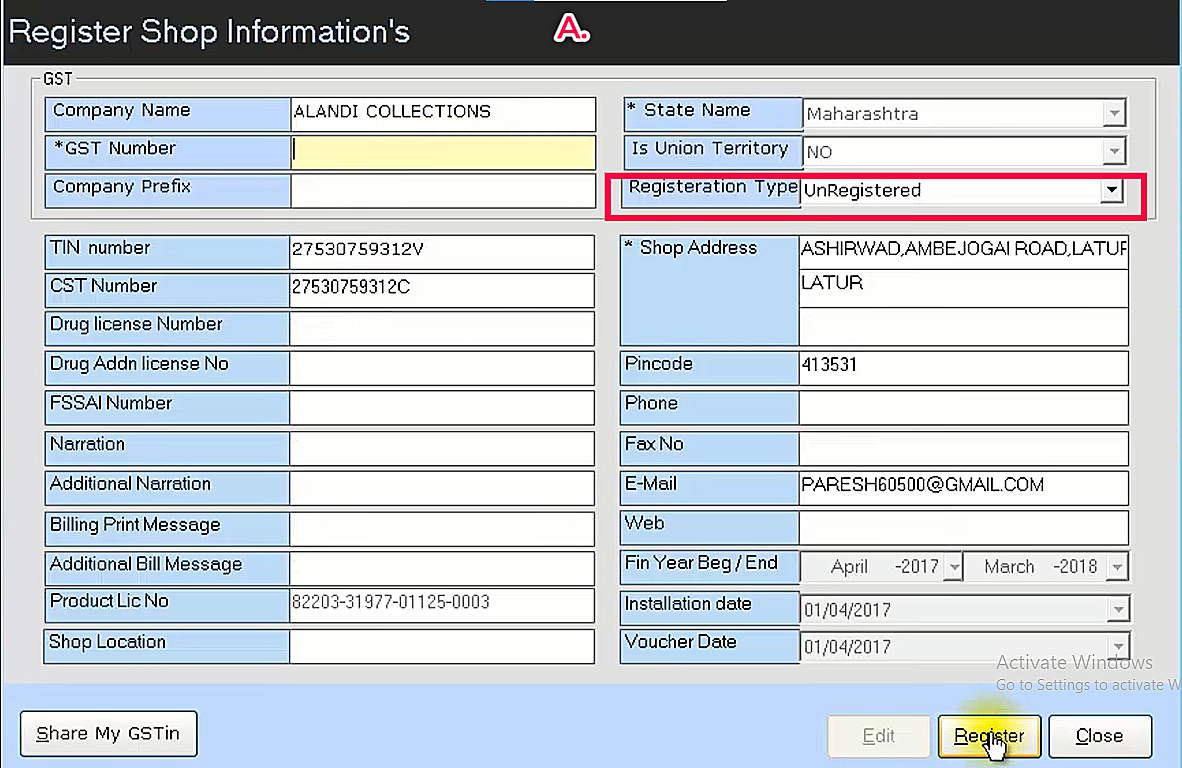1182x768 pixels.
Task: Open the Installation date dropdown arrow
Action: (x=1118, y=609)
